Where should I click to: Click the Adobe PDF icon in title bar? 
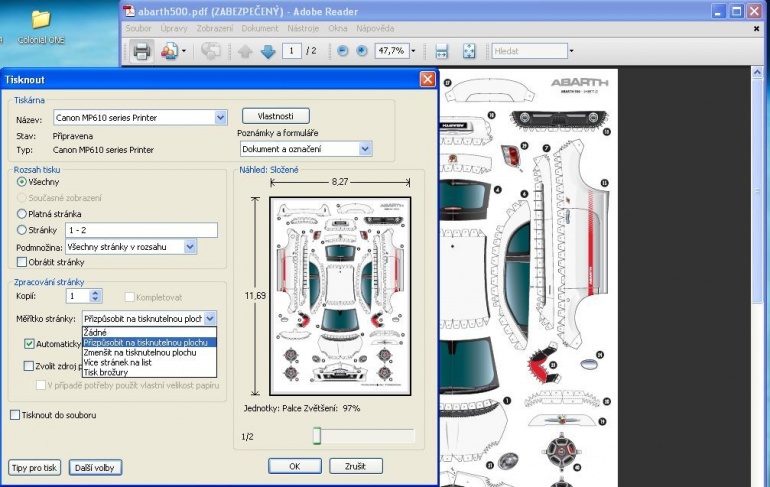(129, 11)
